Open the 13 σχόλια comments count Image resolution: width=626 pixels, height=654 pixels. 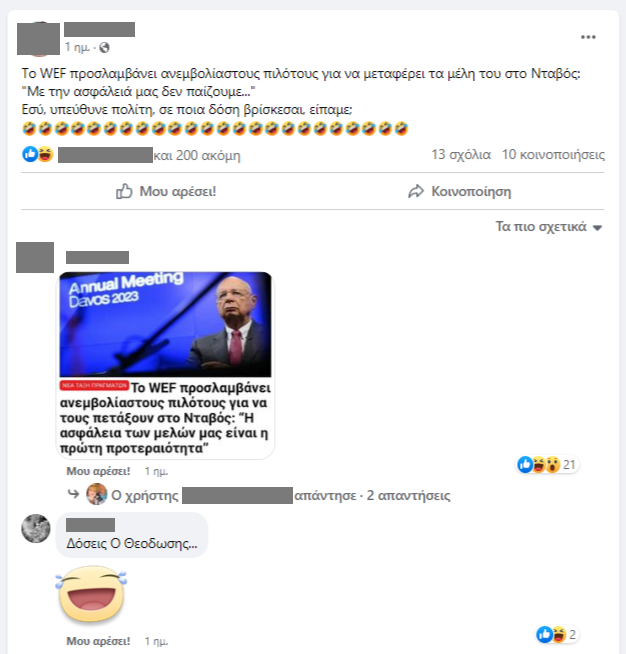pos(461,154)
